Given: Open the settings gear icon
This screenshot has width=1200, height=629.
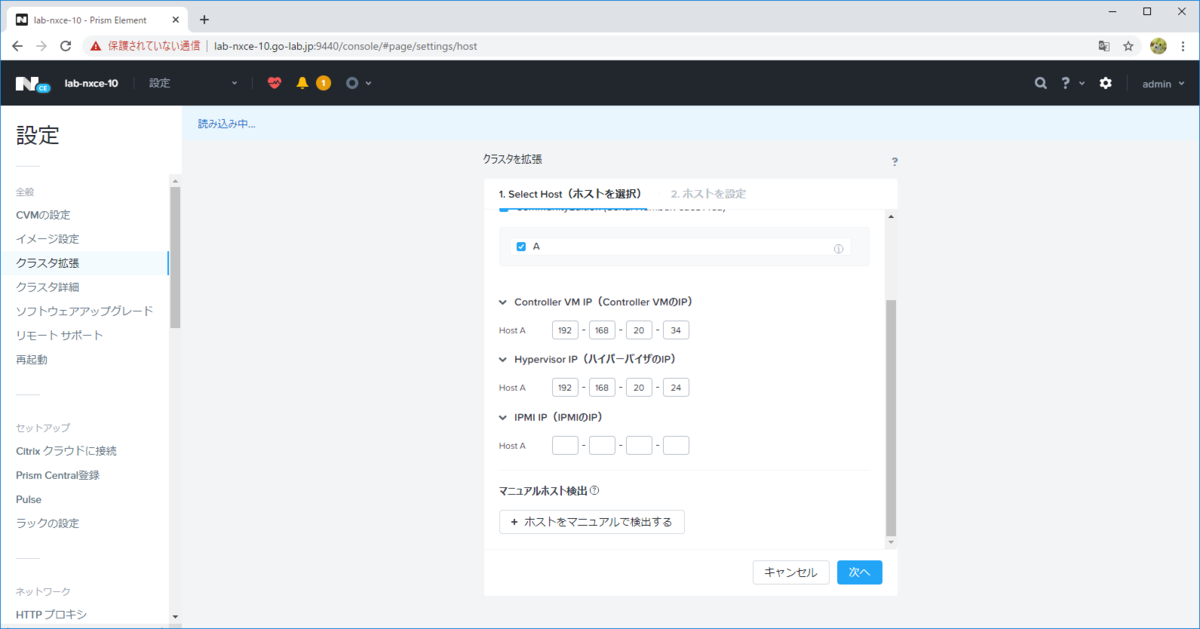Looking at the screenshot, I should (x=1105, y=83).
